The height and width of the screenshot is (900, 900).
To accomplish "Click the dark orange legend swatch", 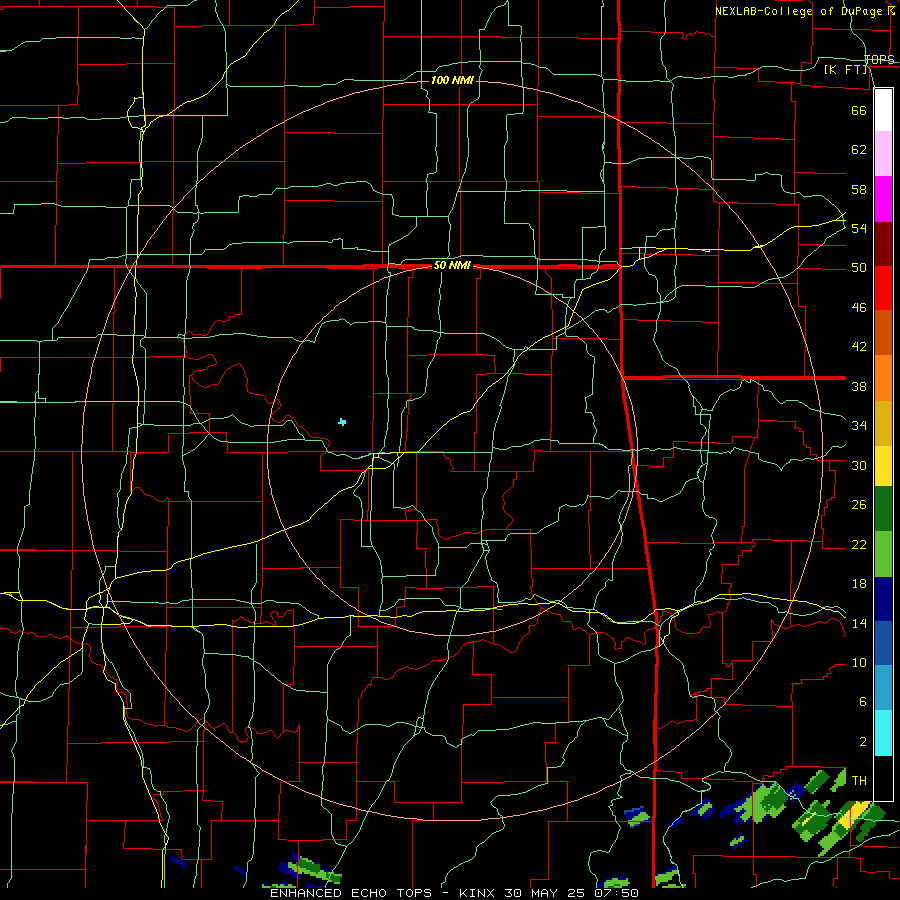I will coord(883,333).
